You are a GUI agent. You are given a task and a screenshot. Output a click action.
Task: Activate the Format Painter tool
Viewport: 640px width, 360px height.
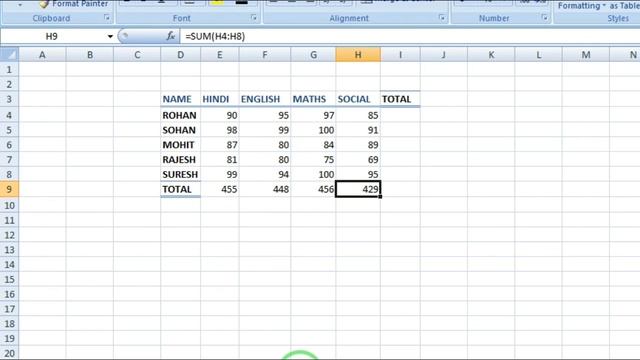click(x=74, y=4)
